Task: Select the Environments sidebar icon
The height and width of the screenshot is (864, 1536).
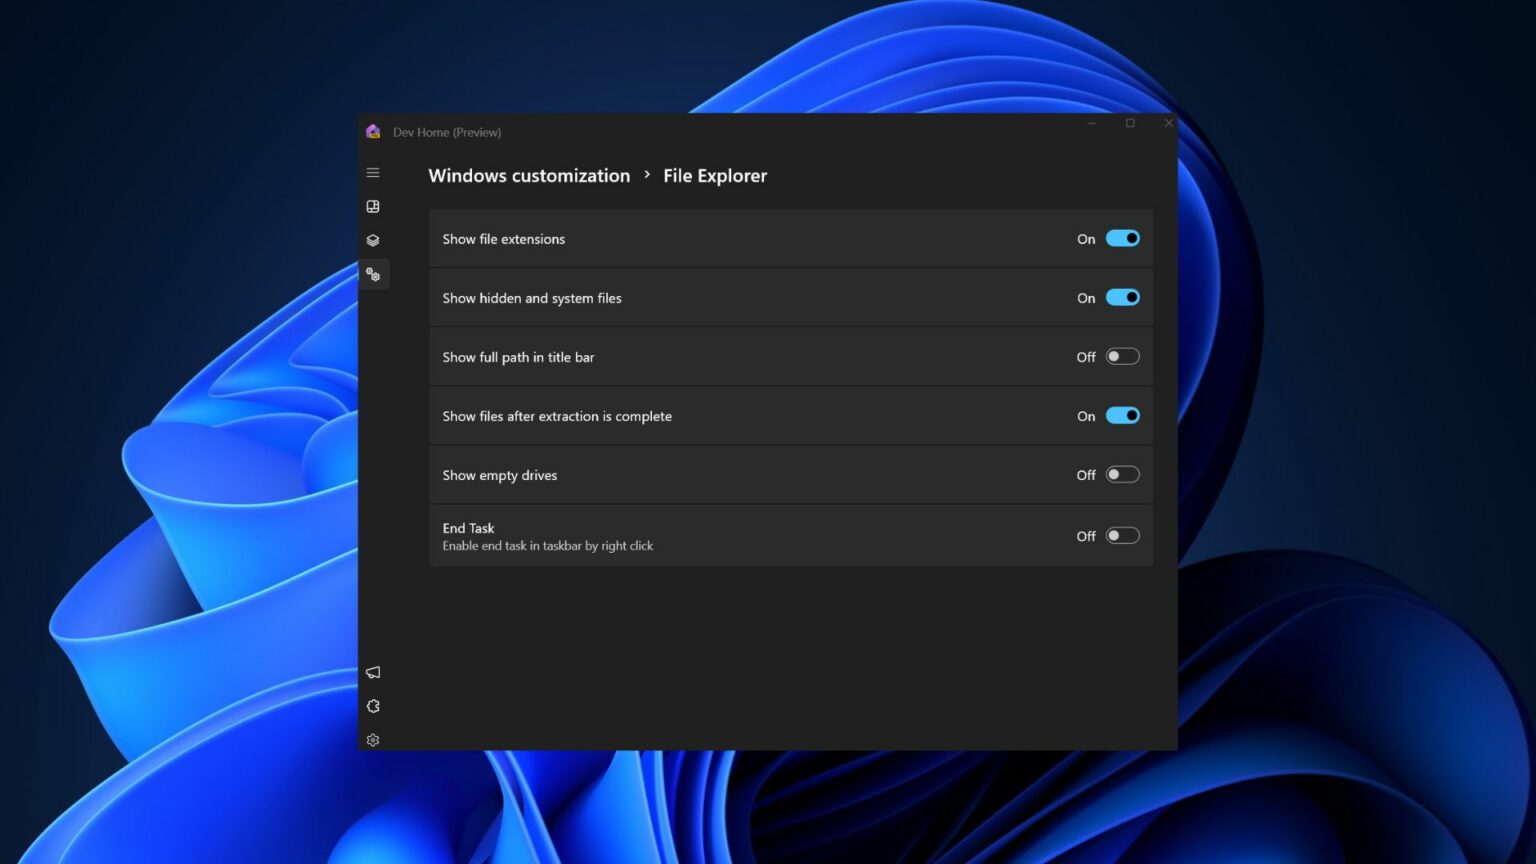Action: coord(373,240)
